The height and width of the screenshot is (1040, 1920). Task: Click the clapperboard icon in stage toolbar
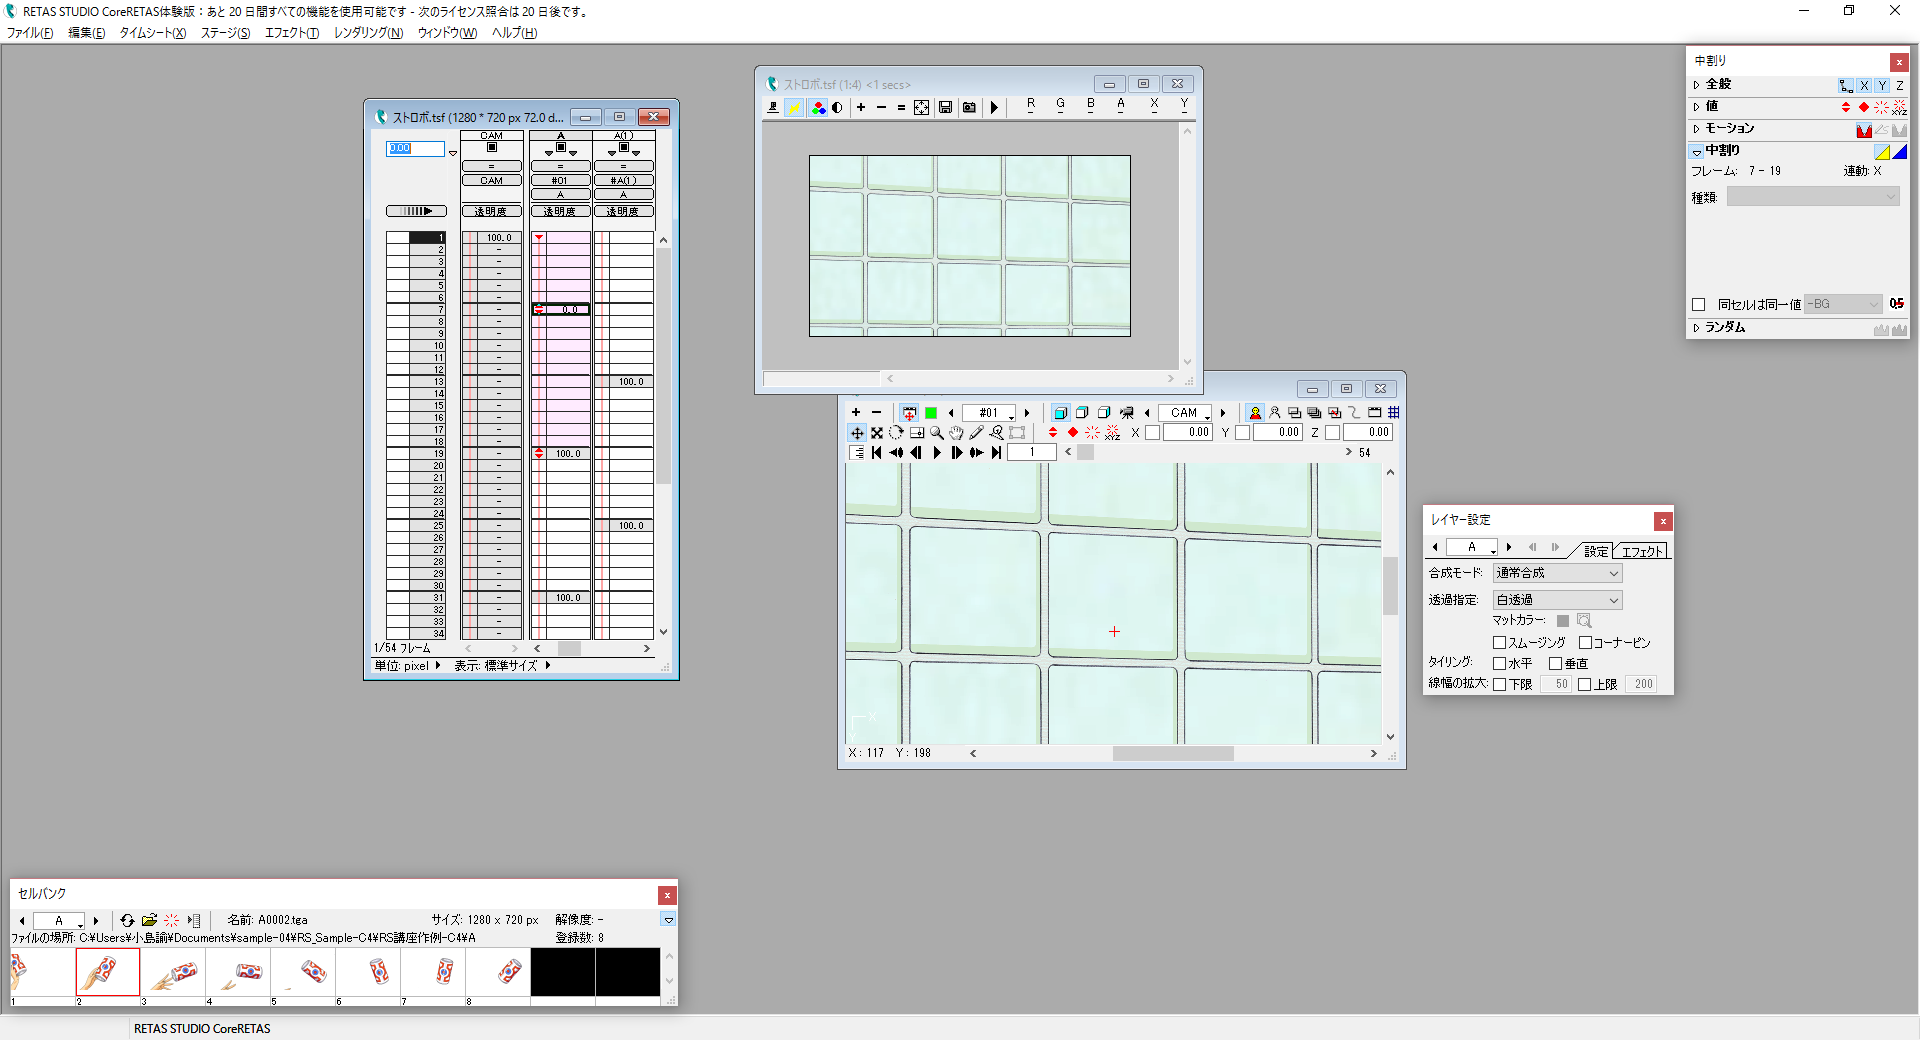coord(1375,413)
